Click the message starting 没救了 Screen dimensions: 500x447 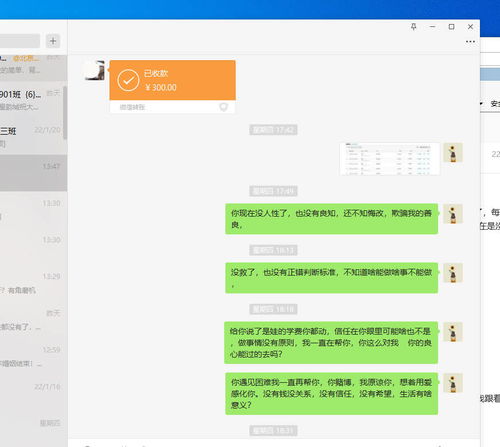(x=331, y=278)
